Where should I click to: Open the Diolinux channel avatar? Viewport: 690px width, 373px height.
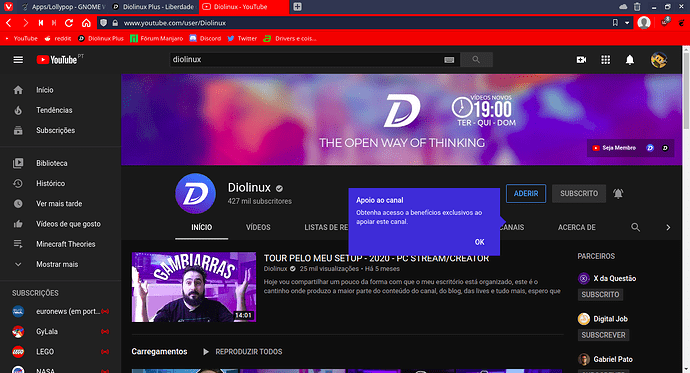click(195, 194)
